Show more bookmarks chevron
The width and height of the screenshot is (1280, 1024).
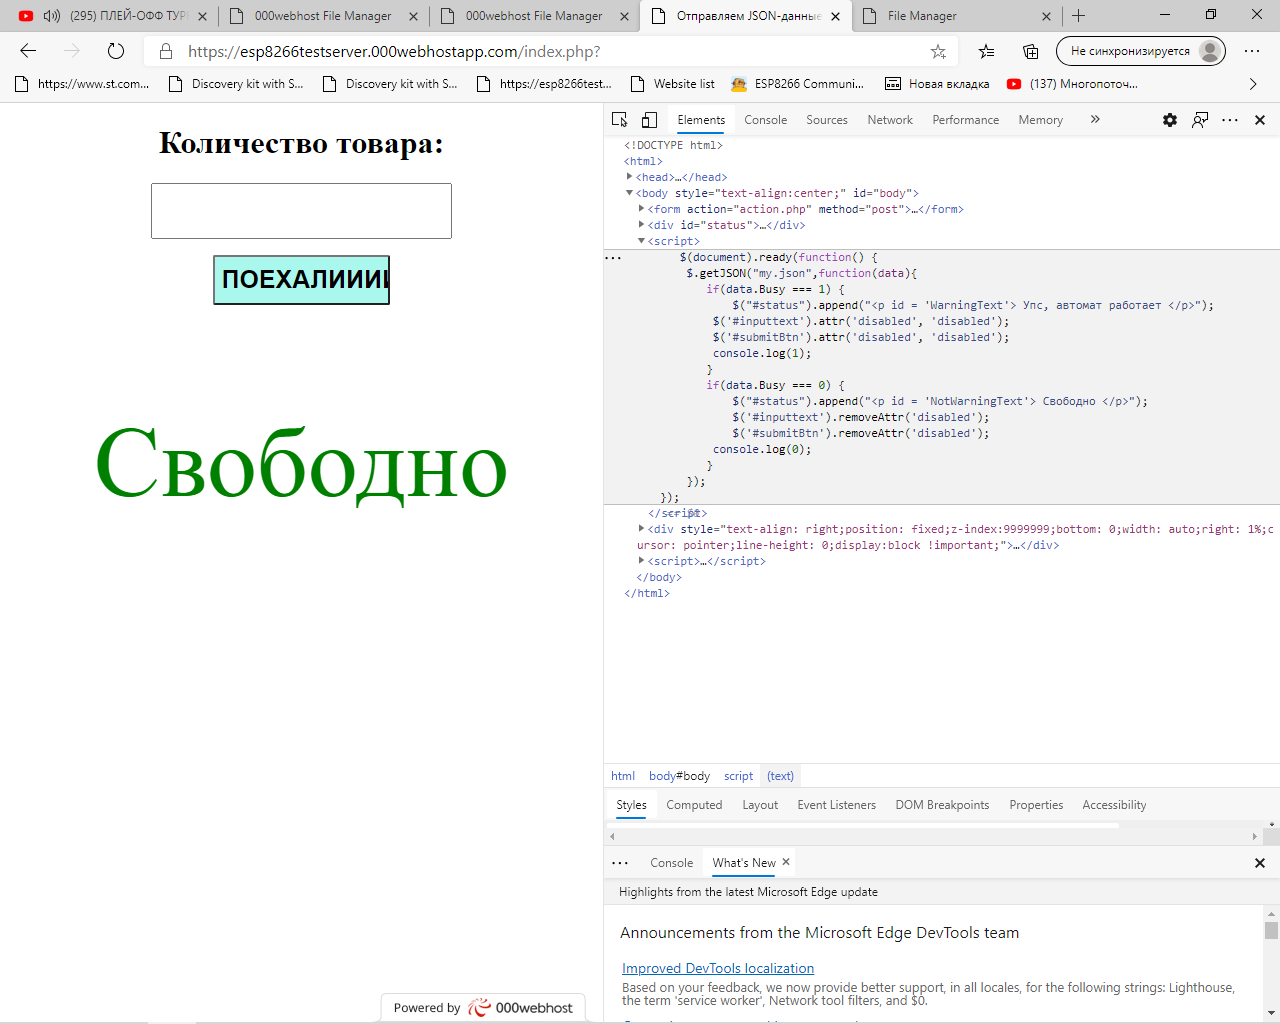pos(1253,84)
